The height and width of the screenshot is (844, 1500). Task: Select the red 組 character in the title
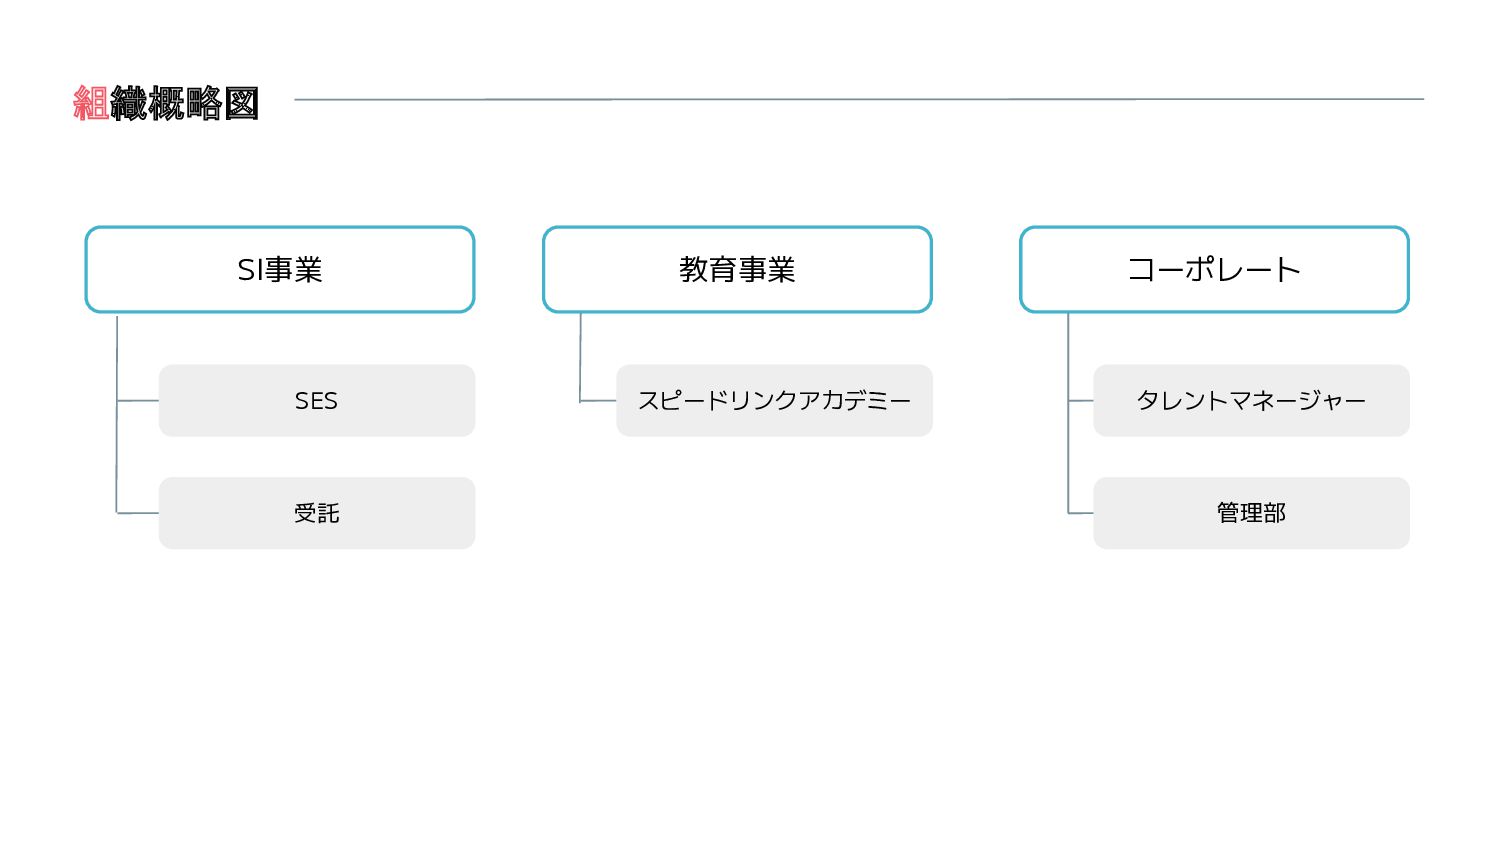(x=91, y=103)
